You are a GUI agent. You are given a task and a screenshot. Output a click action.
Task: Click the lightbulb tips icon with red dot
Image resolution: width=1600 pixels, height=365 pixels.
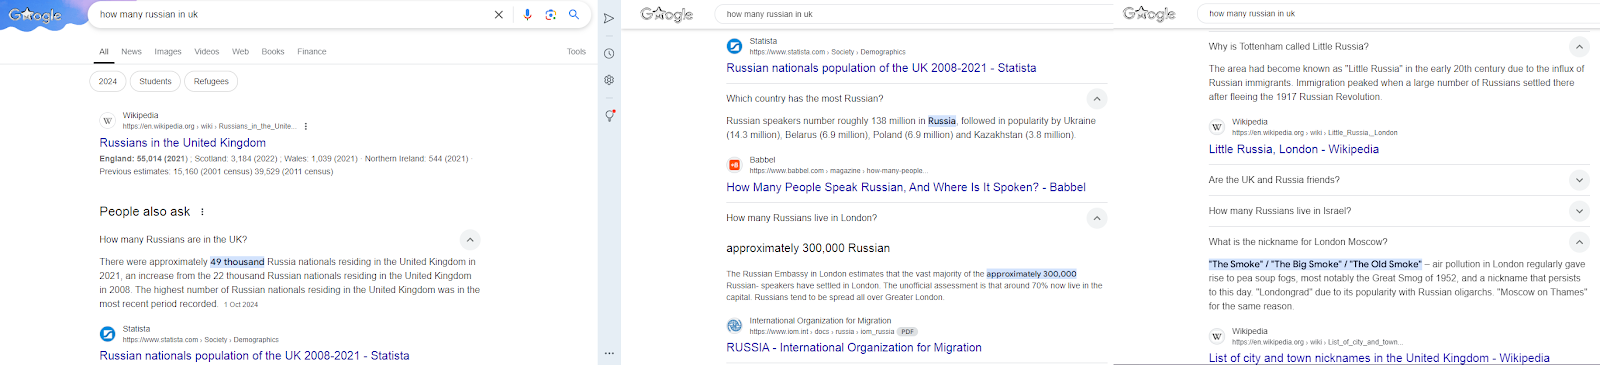(x=609, y=116)
